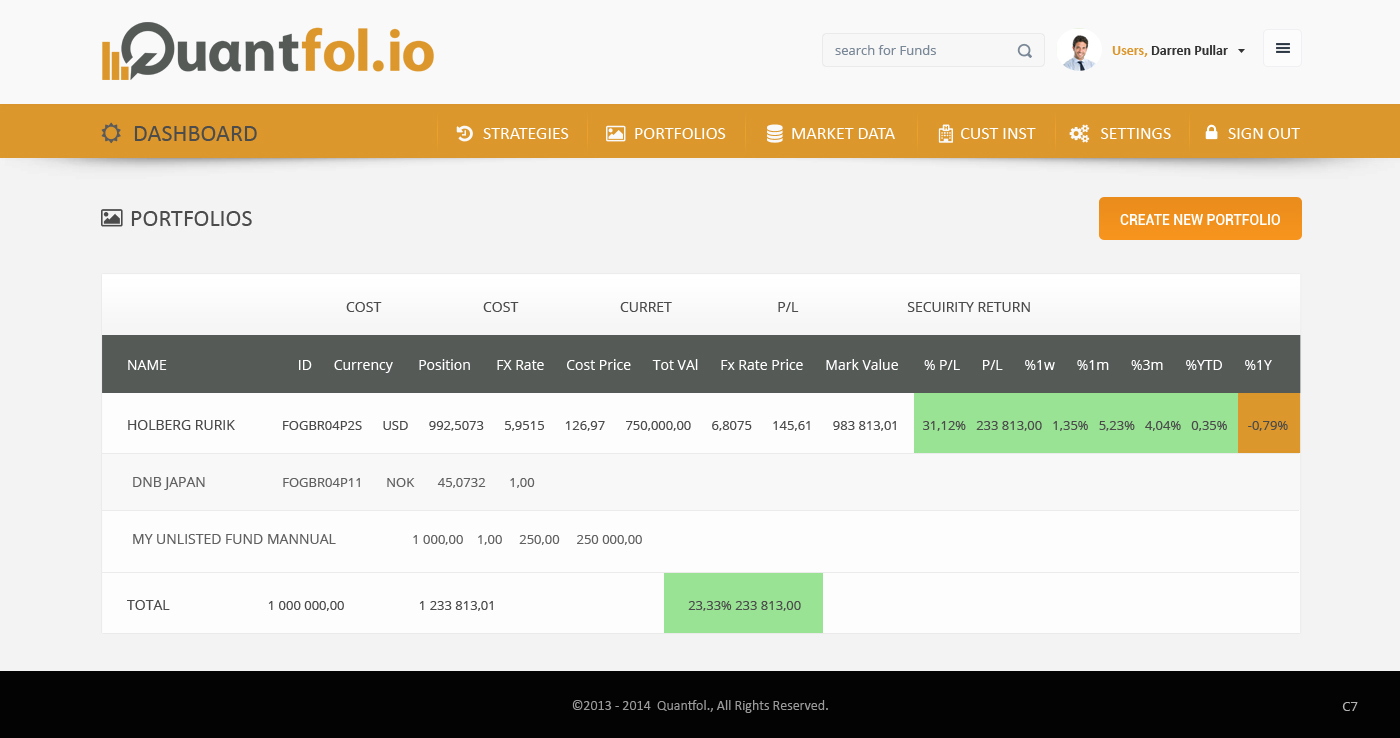
Task: Click the %1w column header
Action: [x=1040, y=365]
